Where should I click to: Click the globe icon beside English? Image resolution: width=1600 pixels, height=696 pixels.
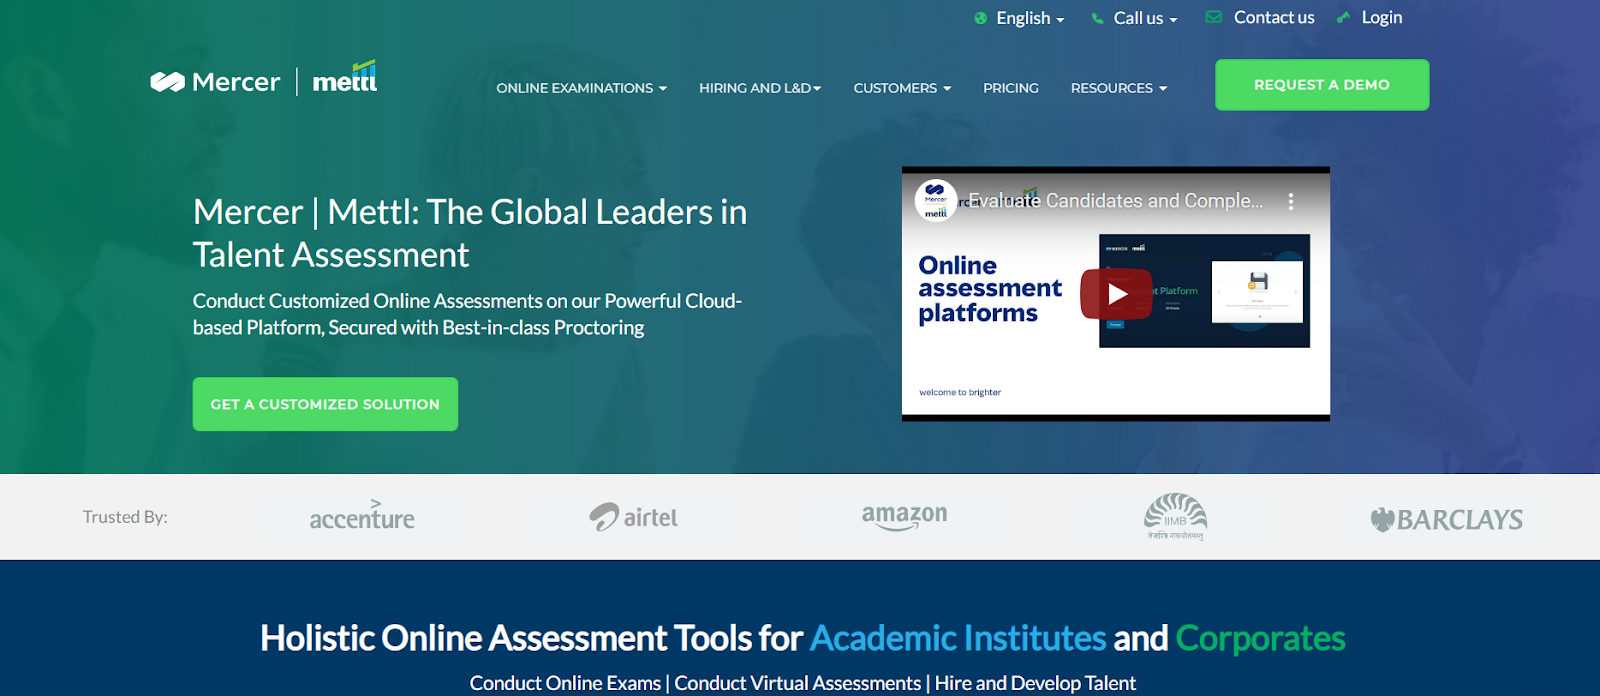[x=980, y=18]
